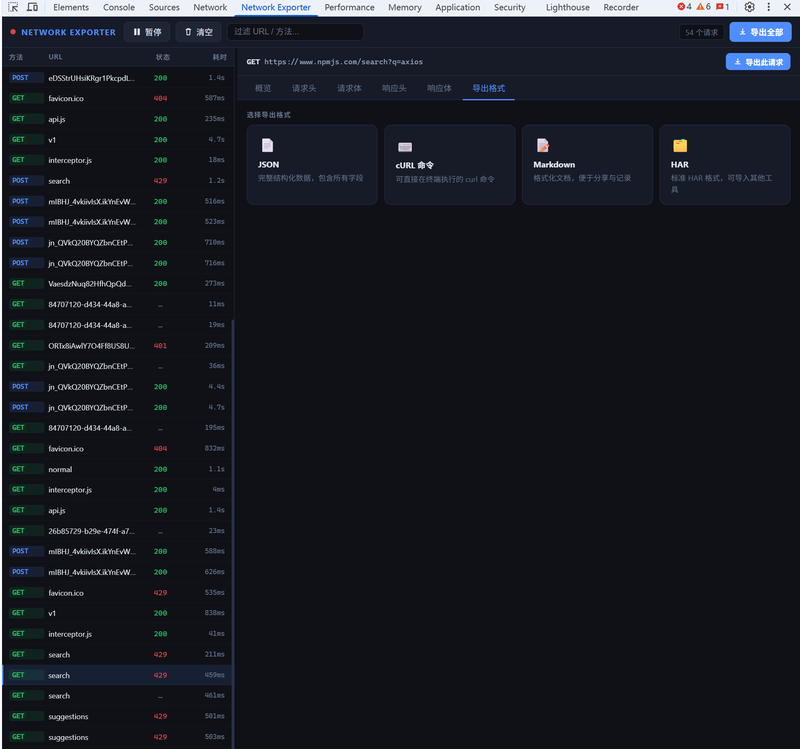Open the 响应头 response headers tab
Image resolution: width=800 pixels, height=749 pixels.
click(x=394, y=88)
